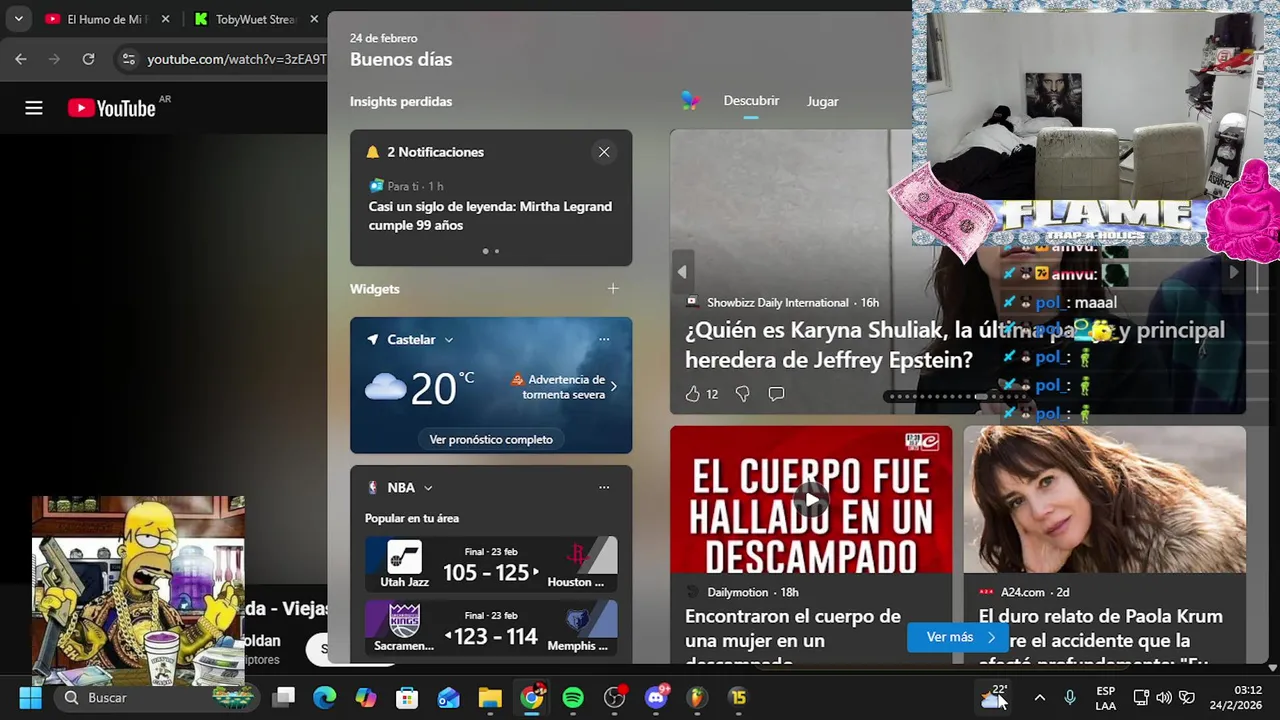The height and width of the screenshot is (720, 1280).
Task: Select the Descubrir tab
Action: (751, 101)
